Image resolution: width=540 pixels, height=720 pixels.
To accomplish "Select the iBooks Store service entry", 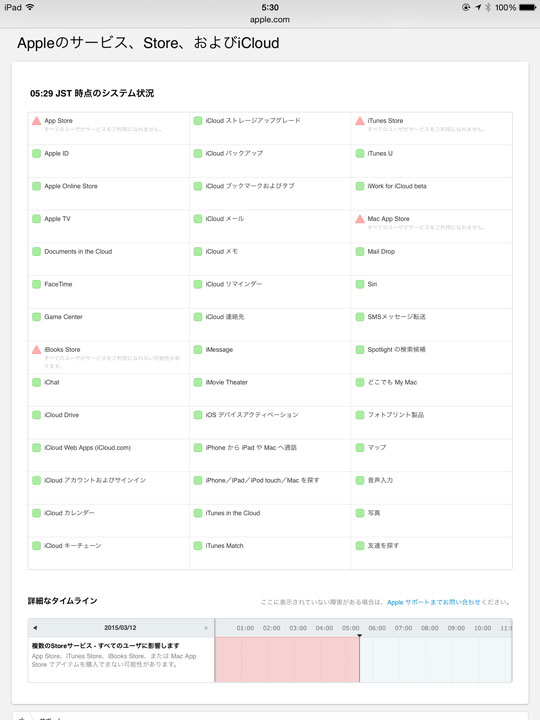I will [x=109, y=357].
